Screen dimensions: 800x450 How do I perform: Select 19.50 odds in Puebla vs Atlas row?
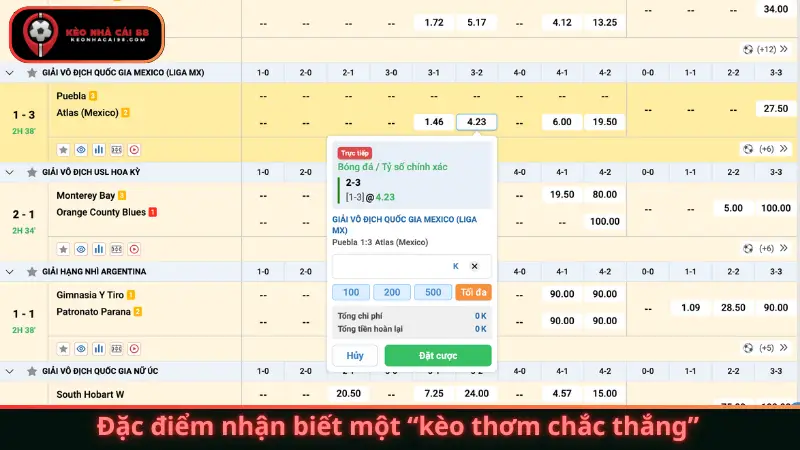[x=605, y=122]
